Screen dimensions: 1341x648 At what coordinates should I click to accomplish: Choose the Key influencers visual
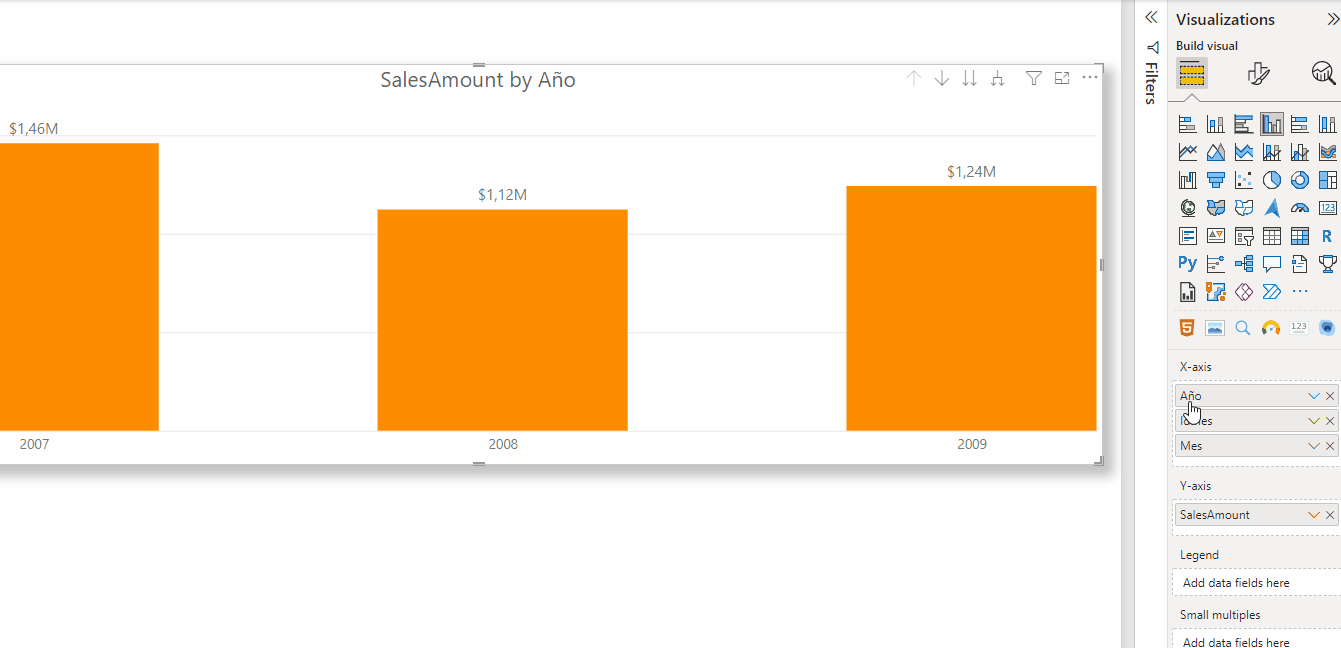[1216, 264]
